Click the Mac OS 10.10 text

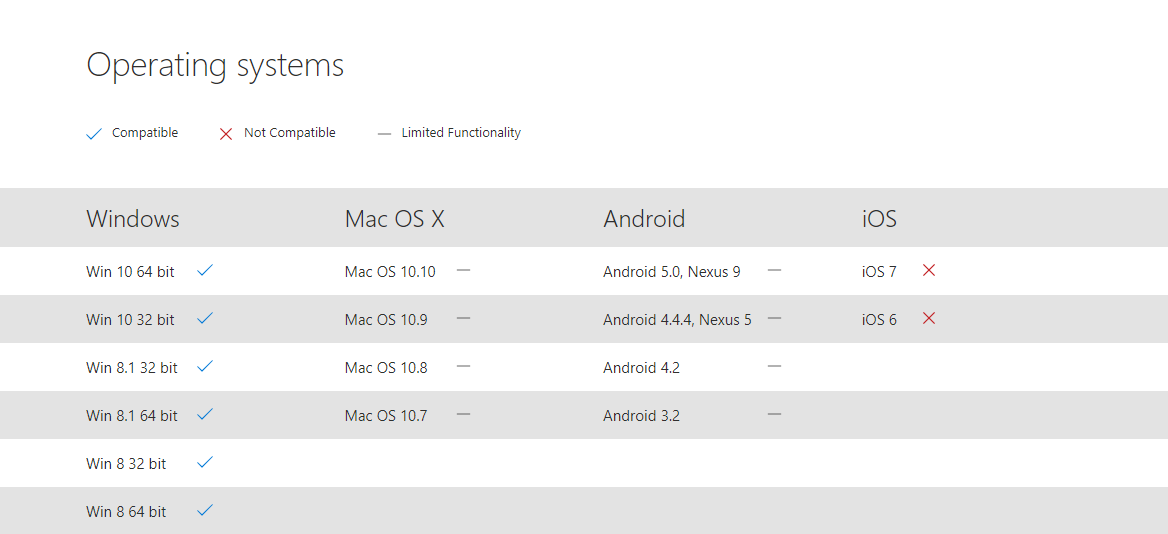(390, 272)
